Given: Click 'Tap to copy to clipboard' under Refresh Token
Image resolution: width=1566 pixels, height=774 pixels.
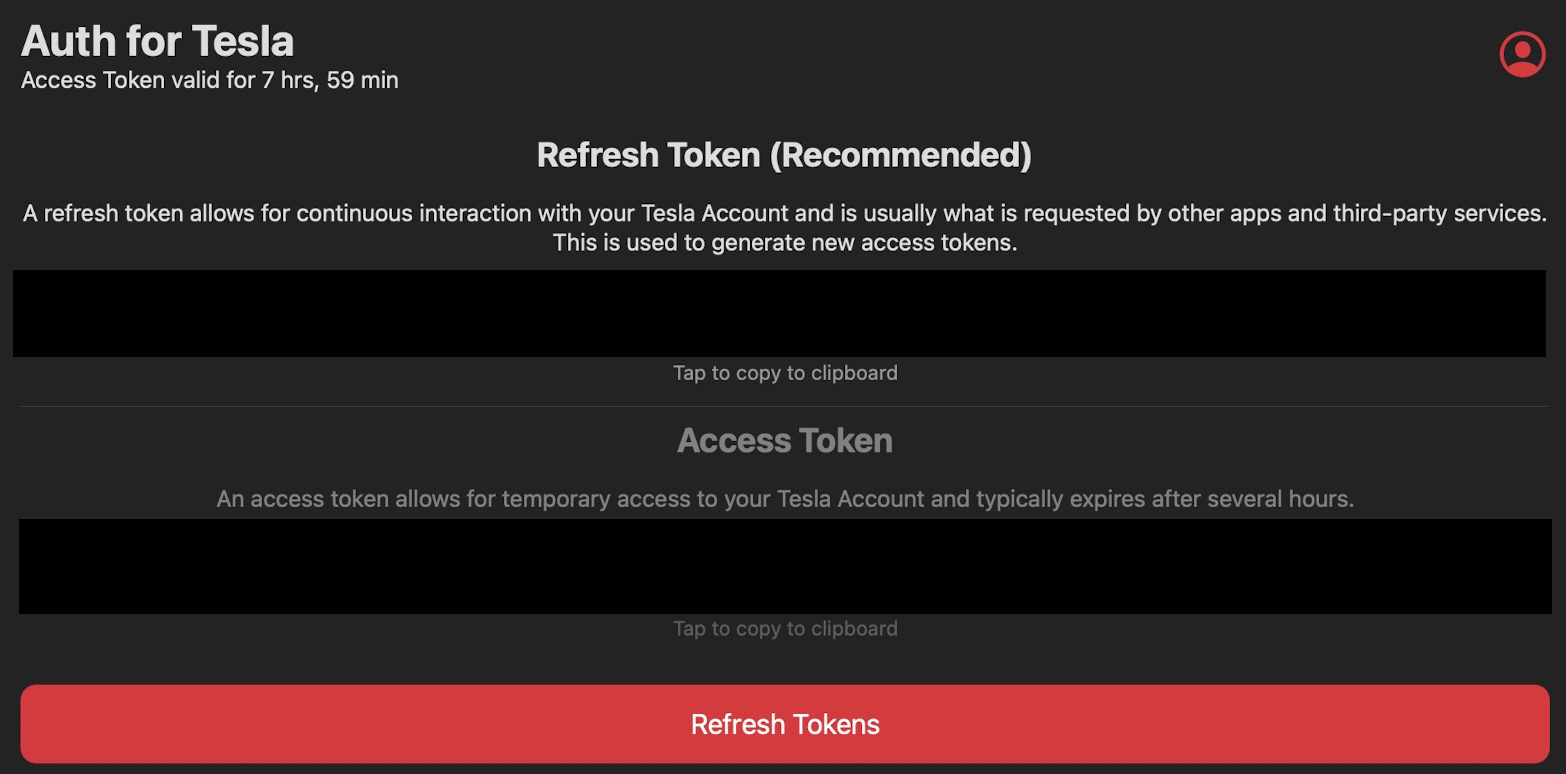Looking at the screenshot, I should pyautogui.click(x=783, y=372).
